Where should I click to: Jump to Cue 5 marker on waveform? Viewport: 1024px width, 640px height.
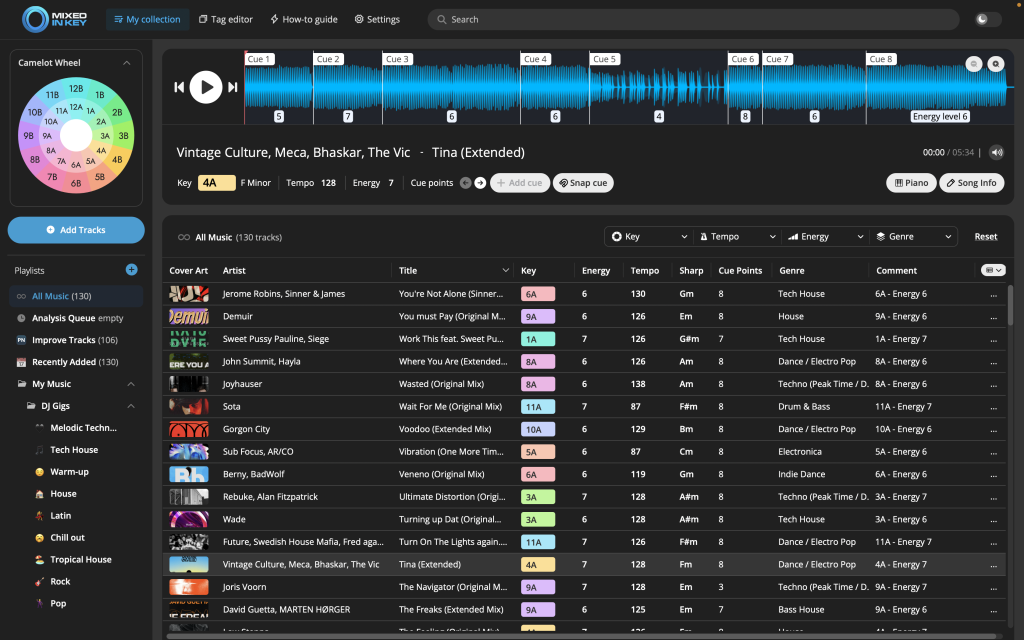[605, 59]
